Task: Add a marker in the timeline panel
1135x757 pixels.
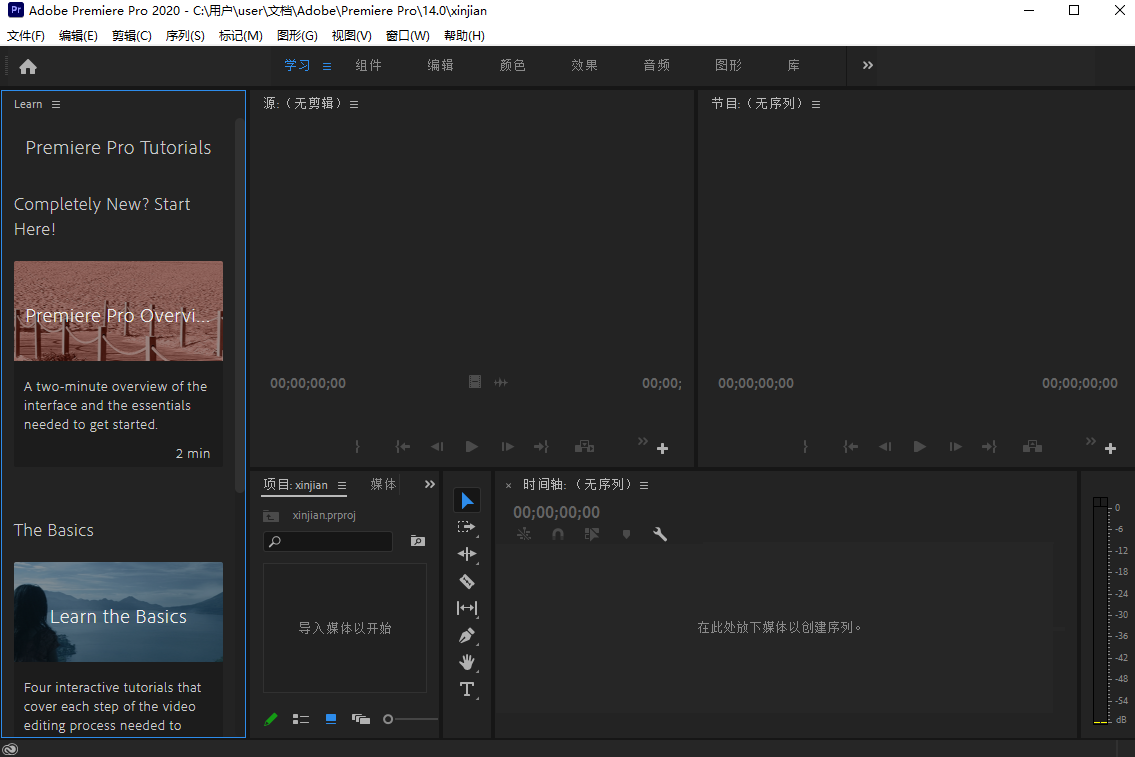Action: [626, 534]
